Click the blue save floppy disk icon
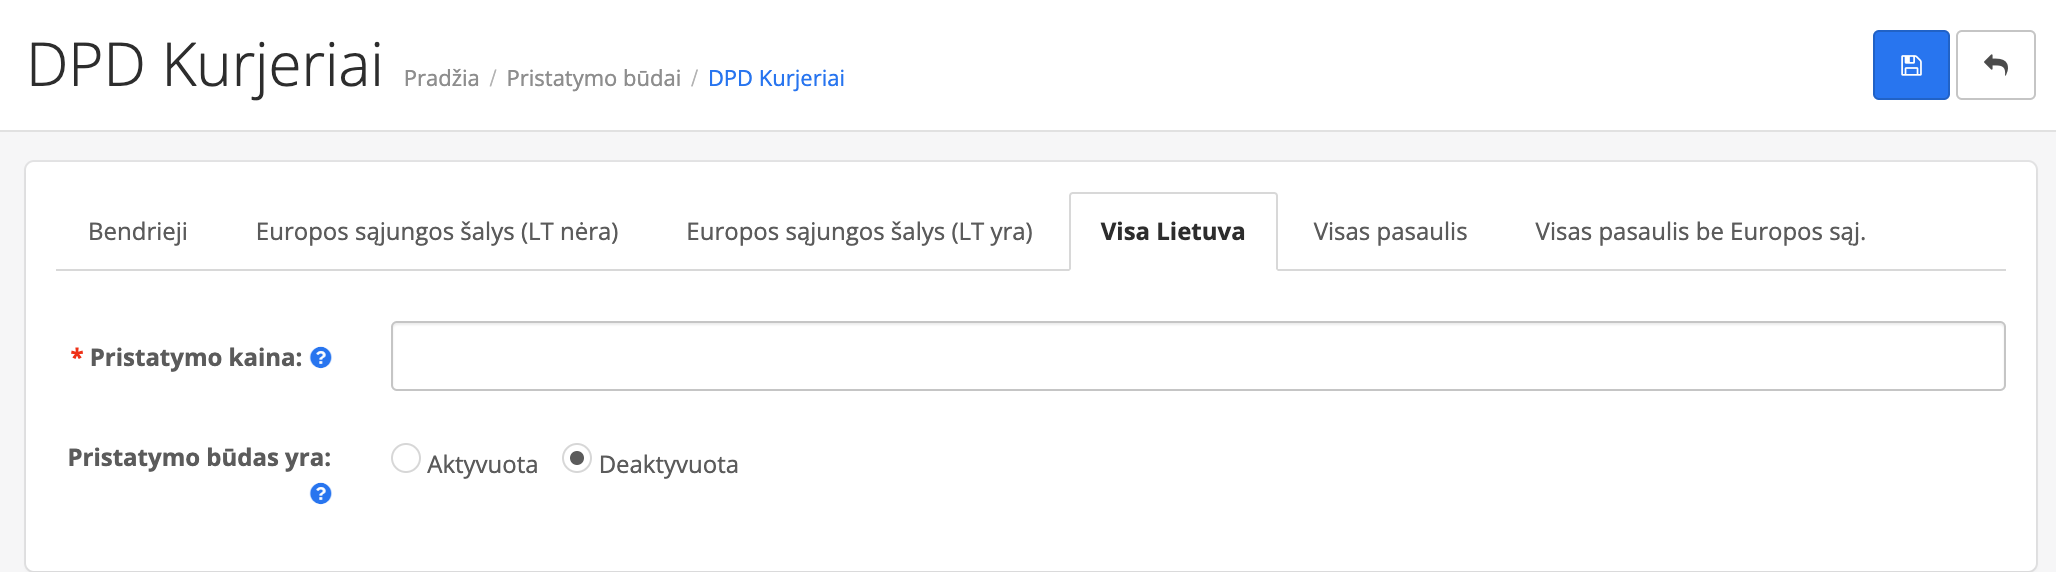 tap(1910, 66)
